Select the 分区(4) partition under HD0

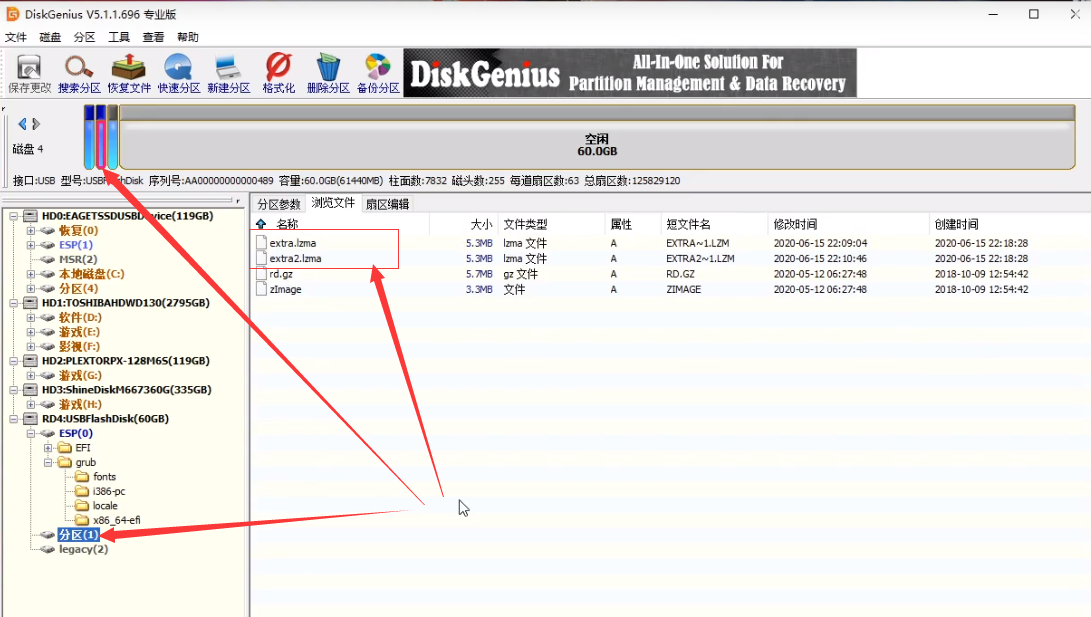tap(79, 288)
